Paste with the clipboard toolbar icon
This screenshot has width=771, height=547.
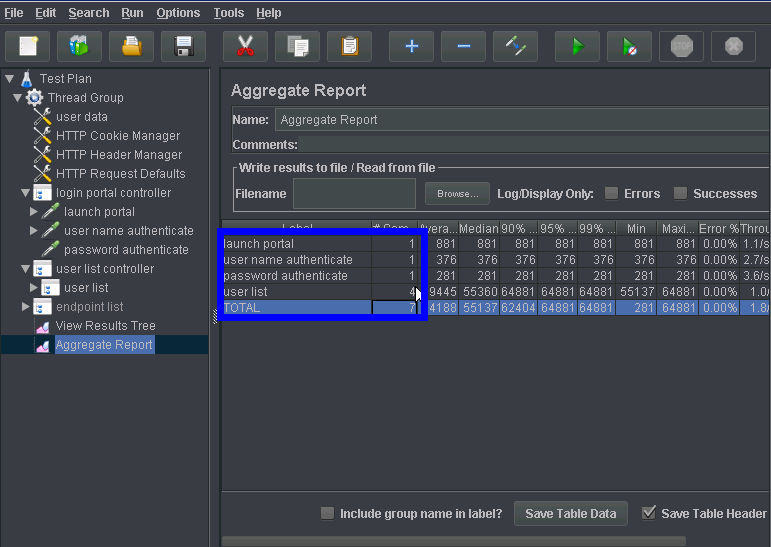coord(350,46)
